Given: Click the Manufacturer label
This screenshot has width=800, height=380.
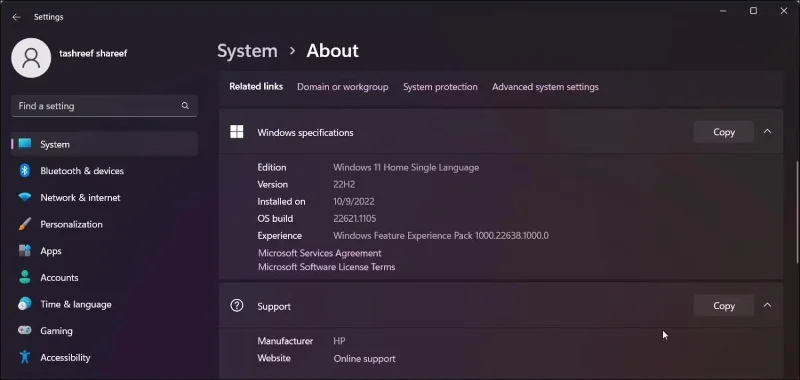Looking at the screenshot, I should 285,341.
